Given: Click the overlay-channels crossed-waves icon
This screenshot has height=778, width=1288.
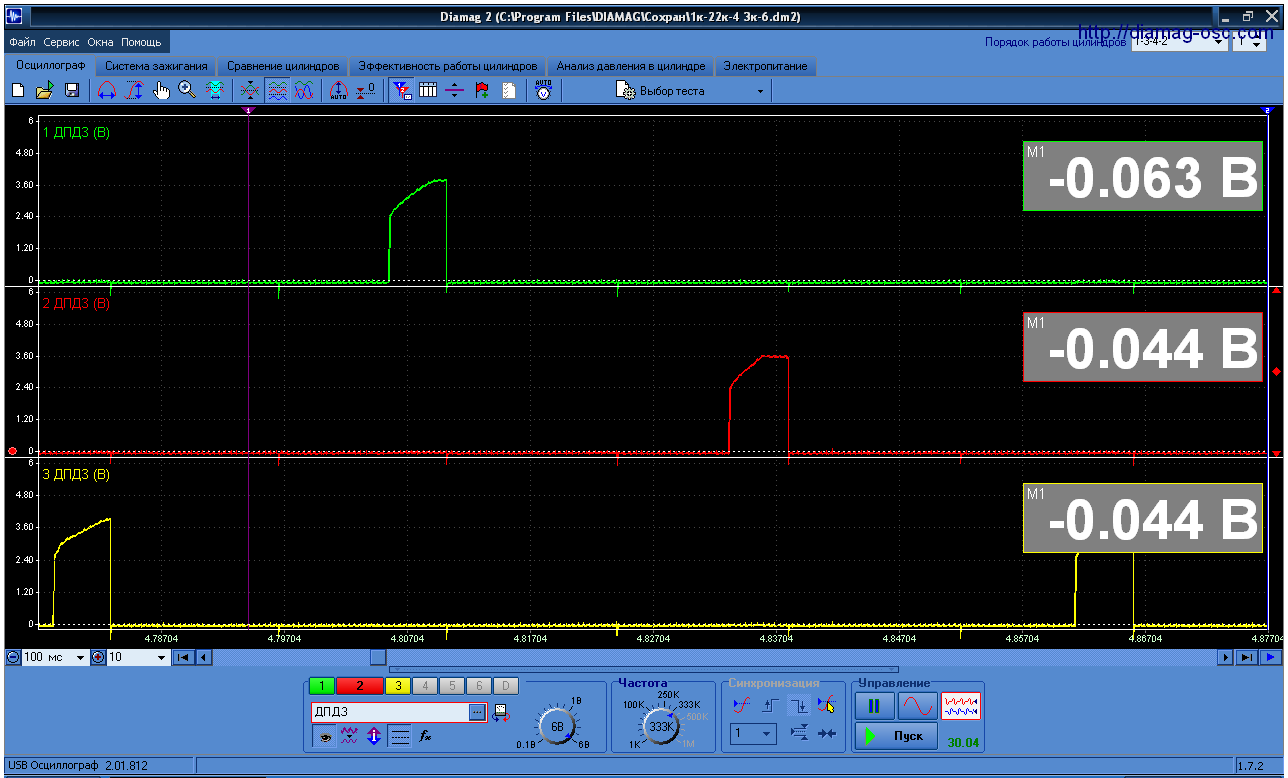Looking at the screenshot, I should (251, 91).
